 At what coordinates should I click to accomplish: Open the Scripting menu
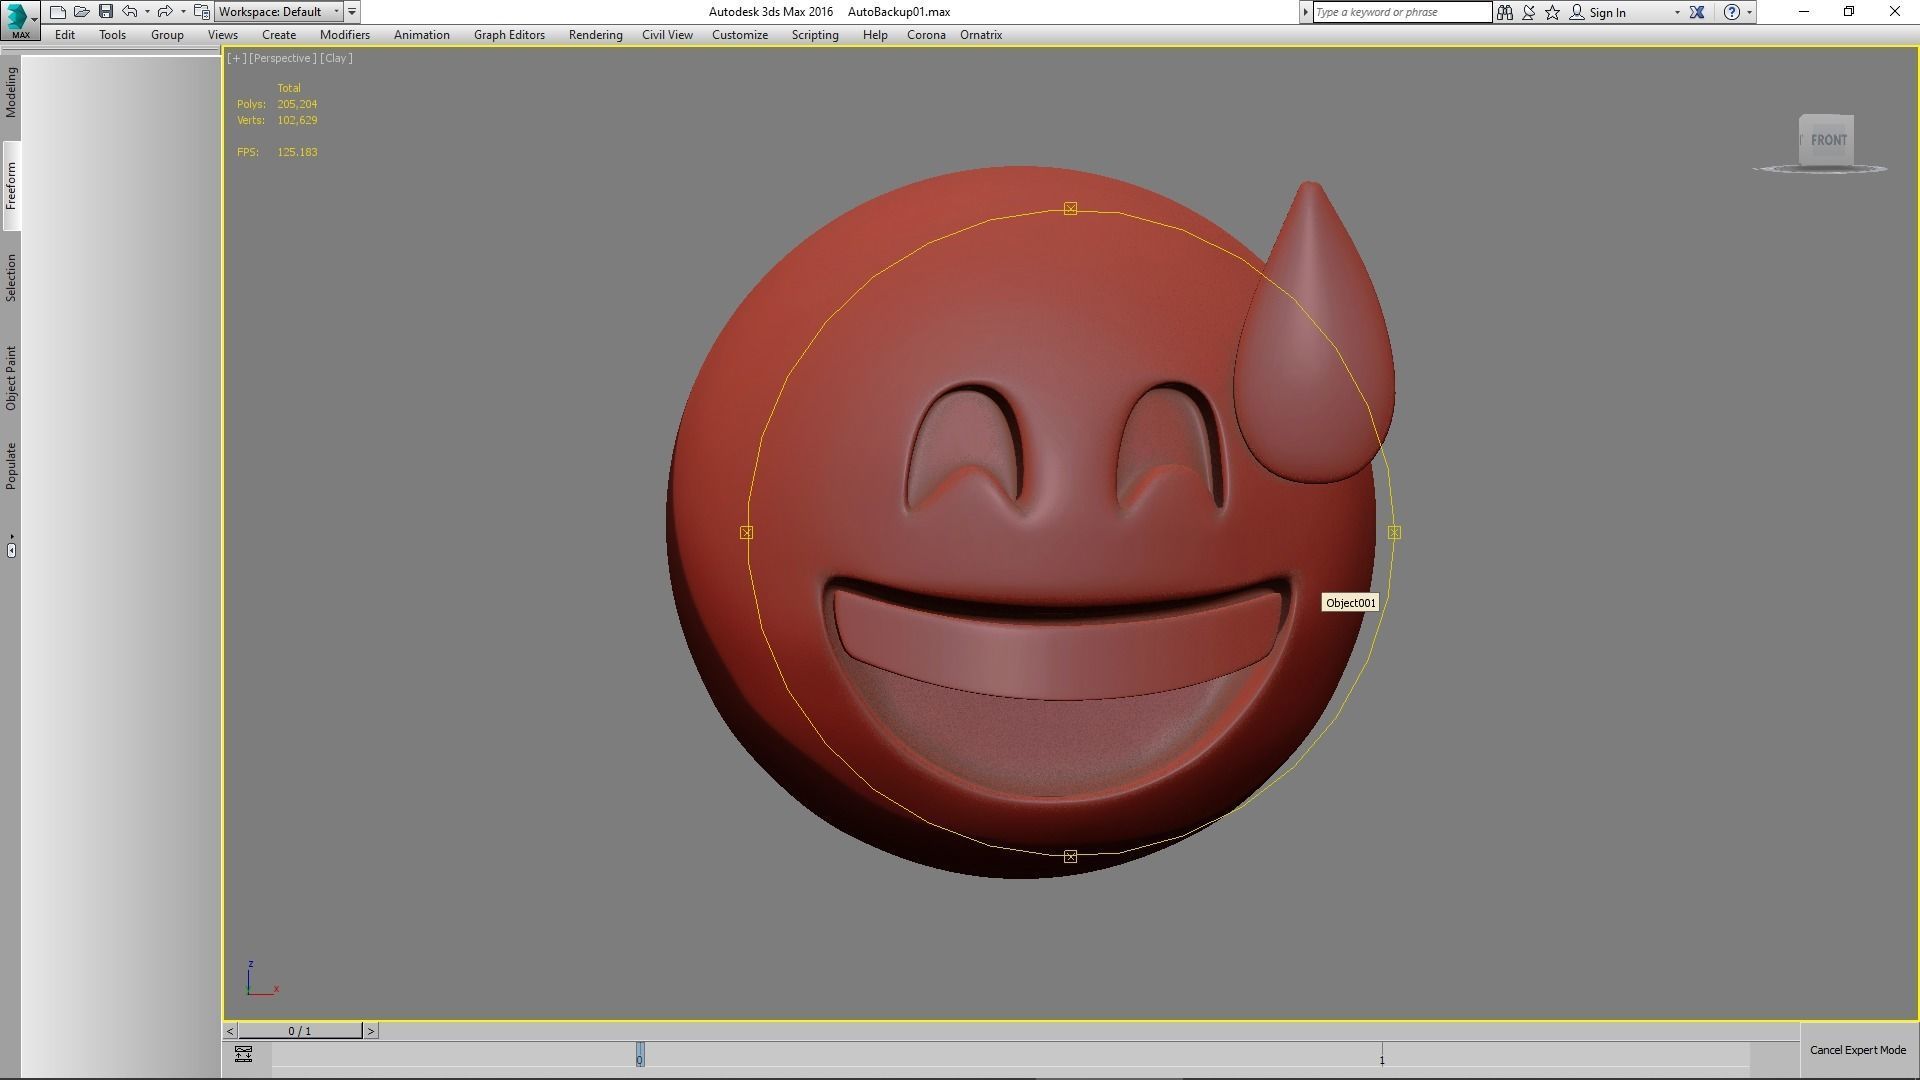pyautogui.click(x=815, y=34)
